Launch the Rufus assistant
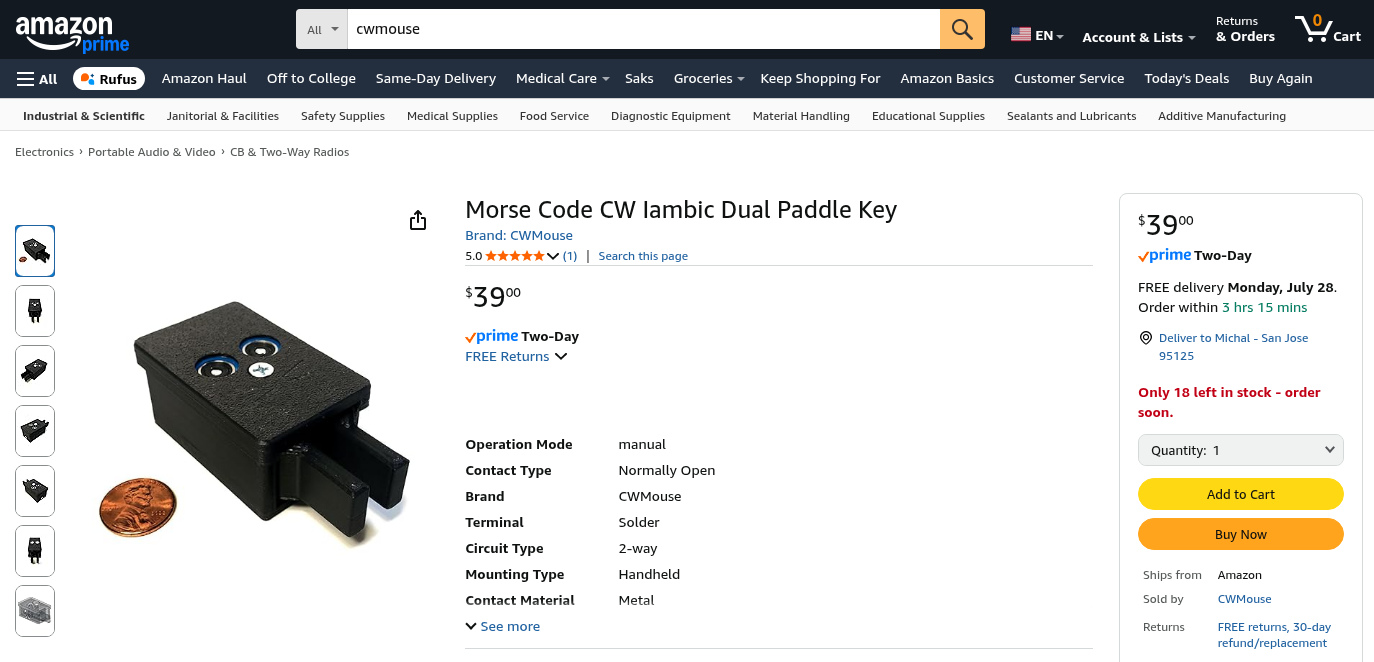Screen dimensions: 1374x662 (109, 79)
